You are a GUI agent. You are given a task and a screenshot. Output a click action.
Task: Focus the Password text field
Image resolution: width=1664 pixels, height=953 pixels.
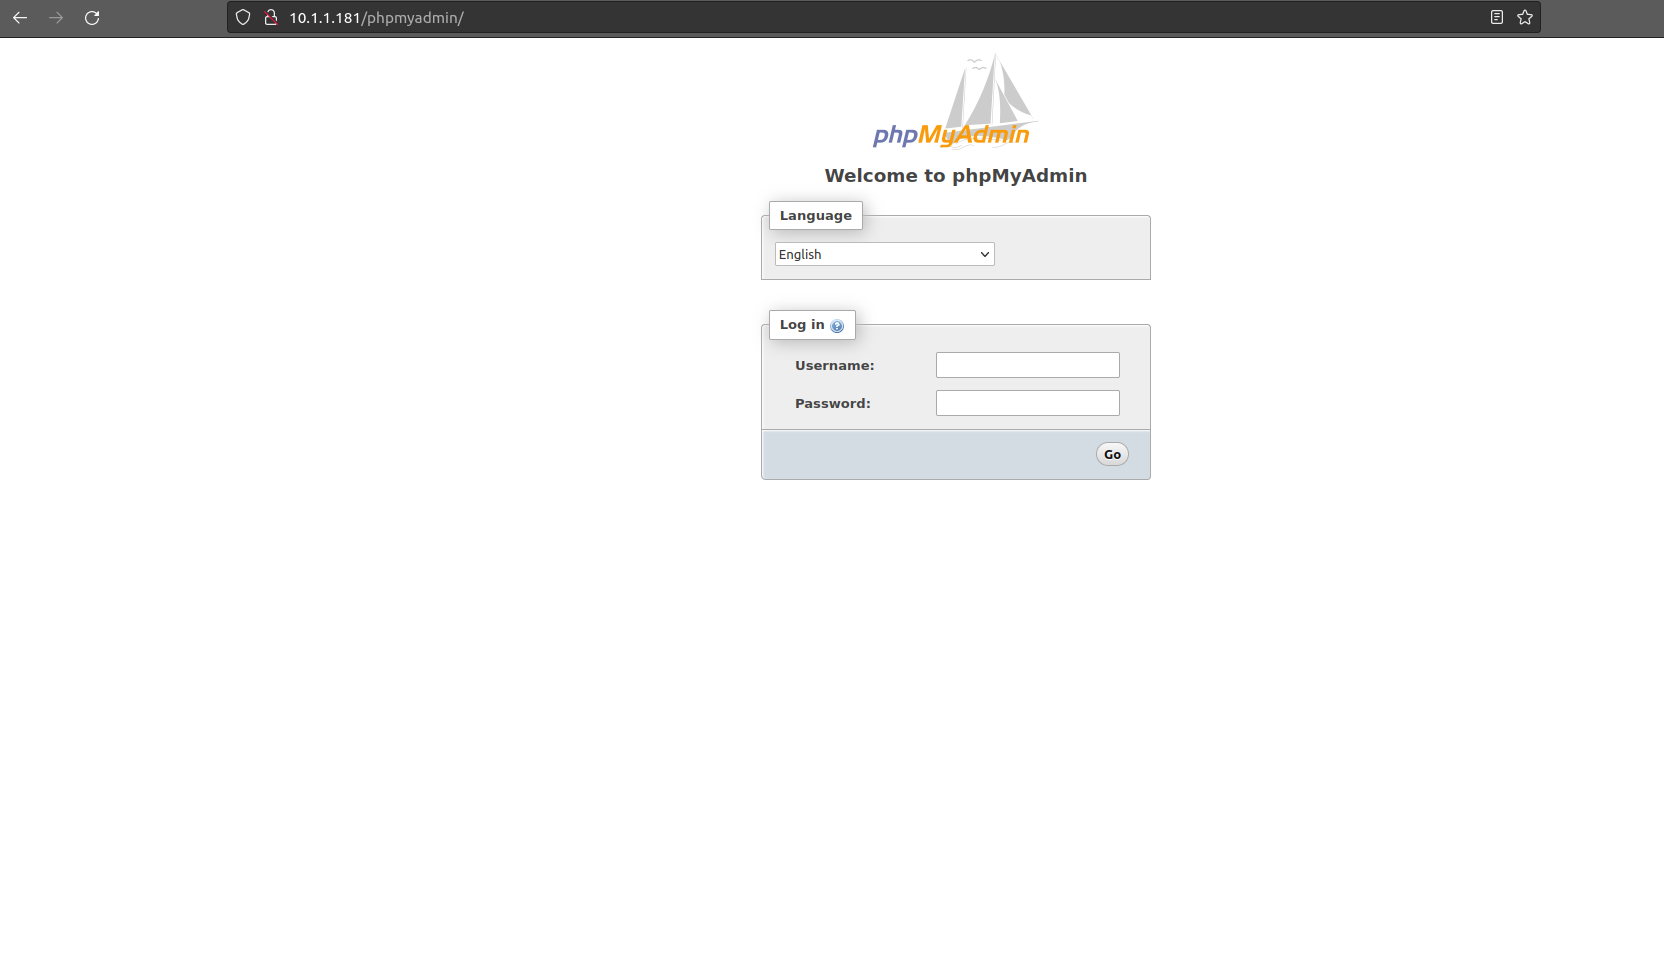pos(1027,403)
